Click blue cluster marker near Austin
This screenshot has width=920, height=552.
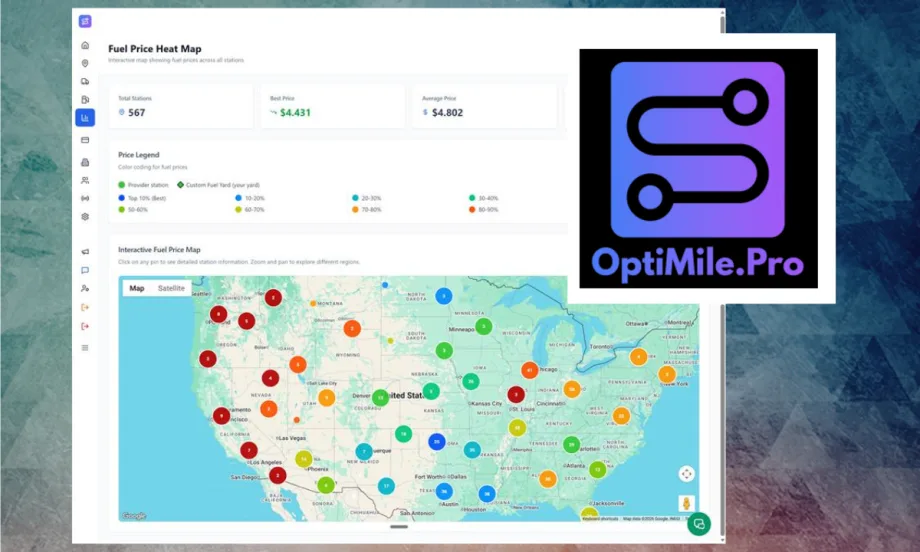[444, 491]
